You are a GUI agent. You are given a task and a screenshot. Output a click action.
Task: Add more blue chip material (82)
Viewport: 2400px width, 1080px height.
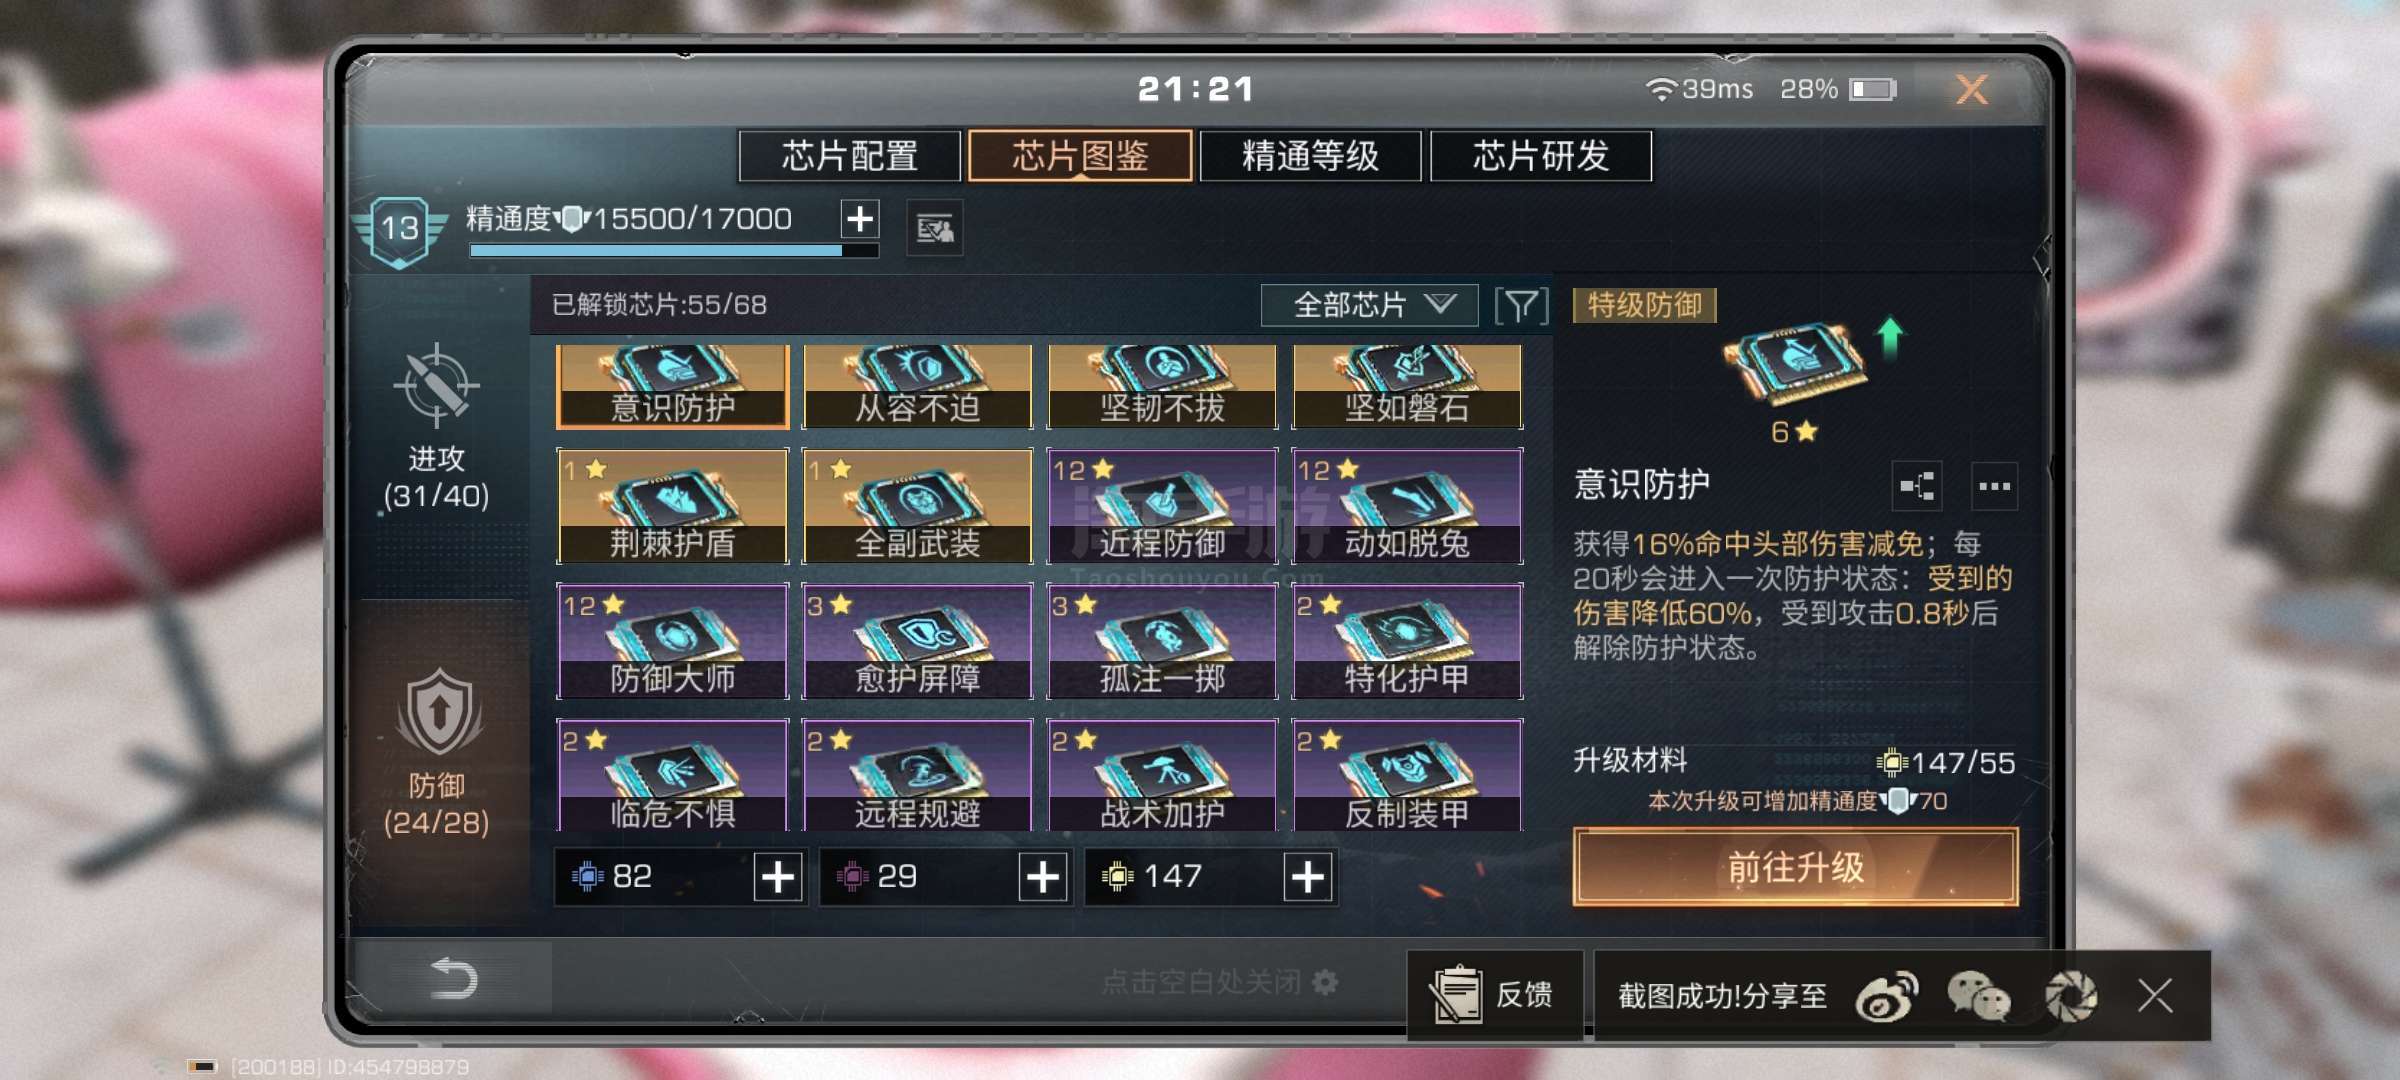(778, 877)
